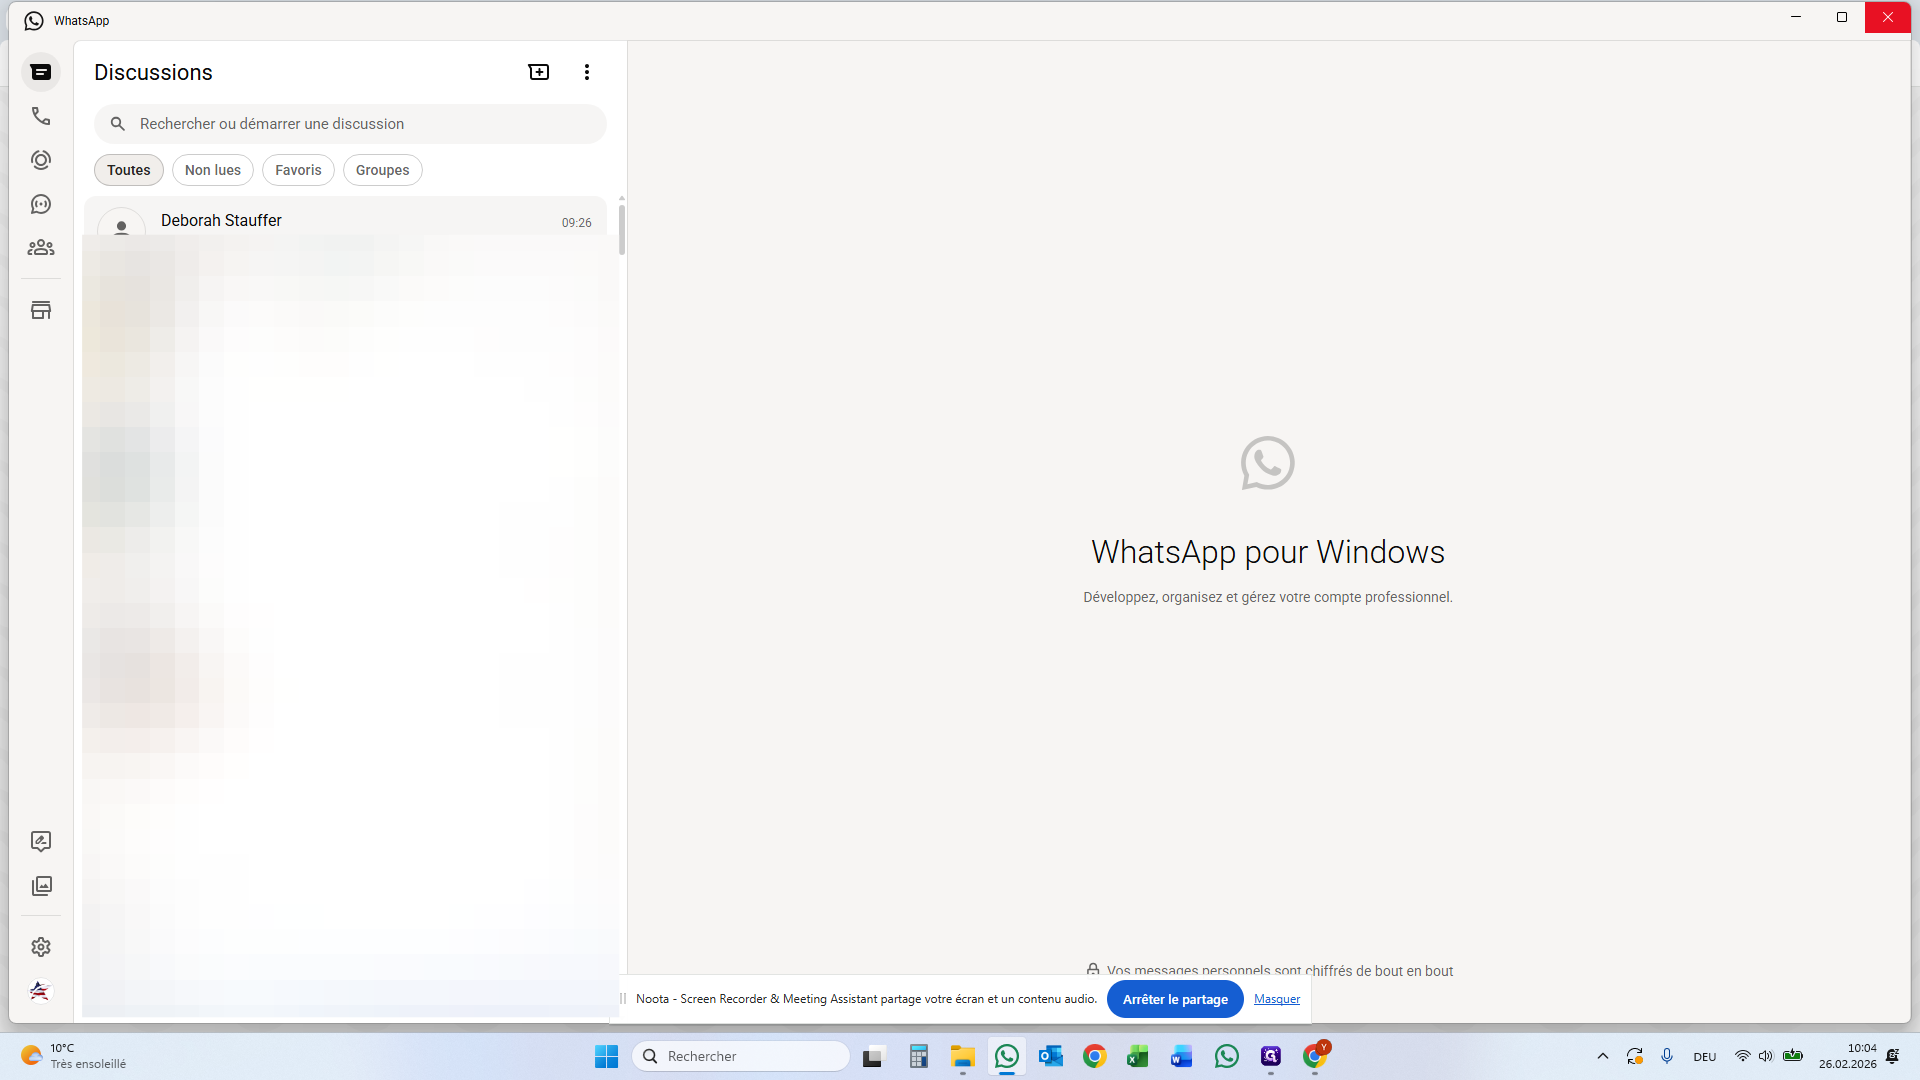Enable the Favoris filter

click(298, 170)
